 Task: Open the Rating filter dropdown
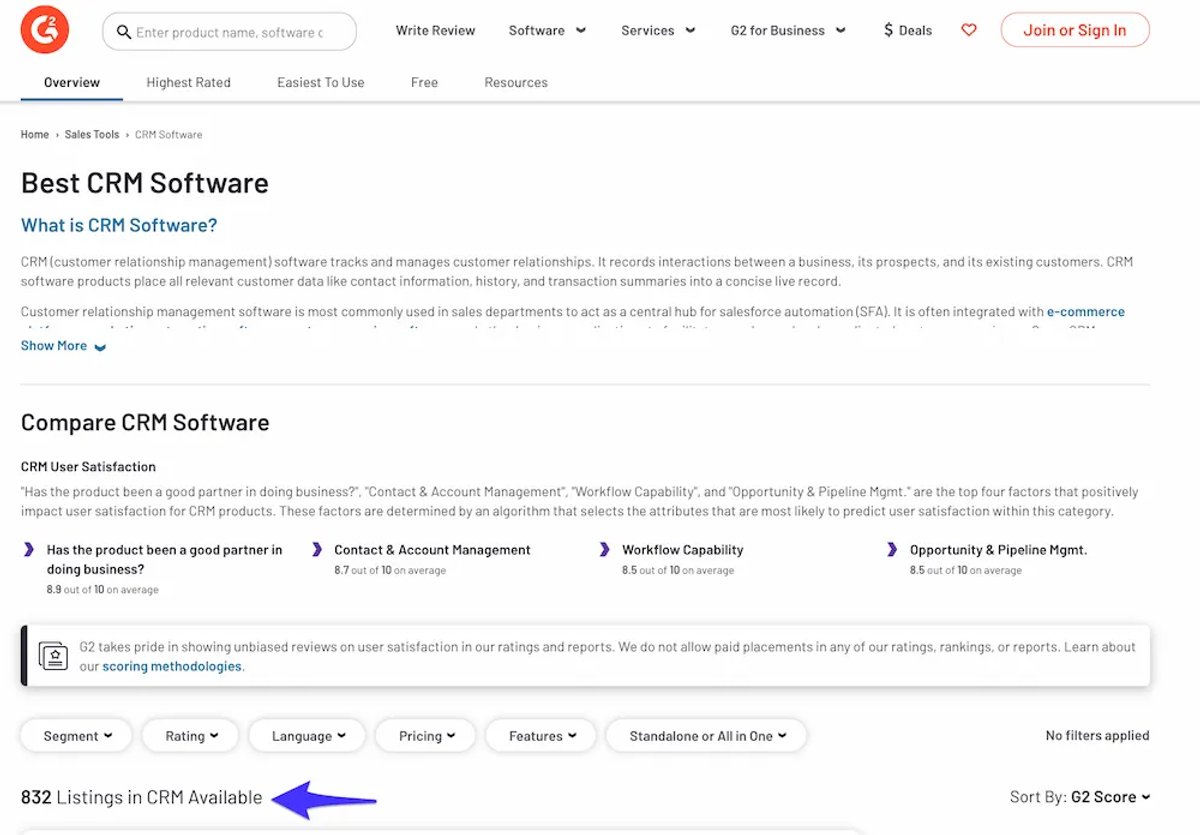190,736
